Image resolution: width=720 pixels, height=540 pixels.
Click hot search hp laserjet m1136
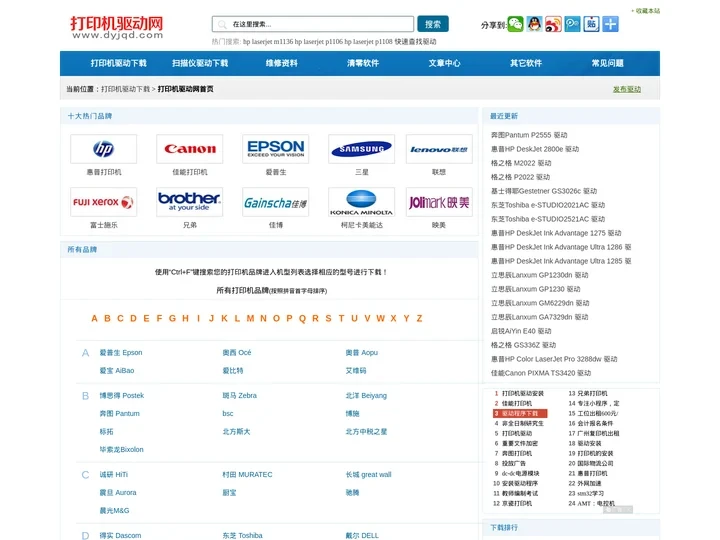tap(268, 42)
